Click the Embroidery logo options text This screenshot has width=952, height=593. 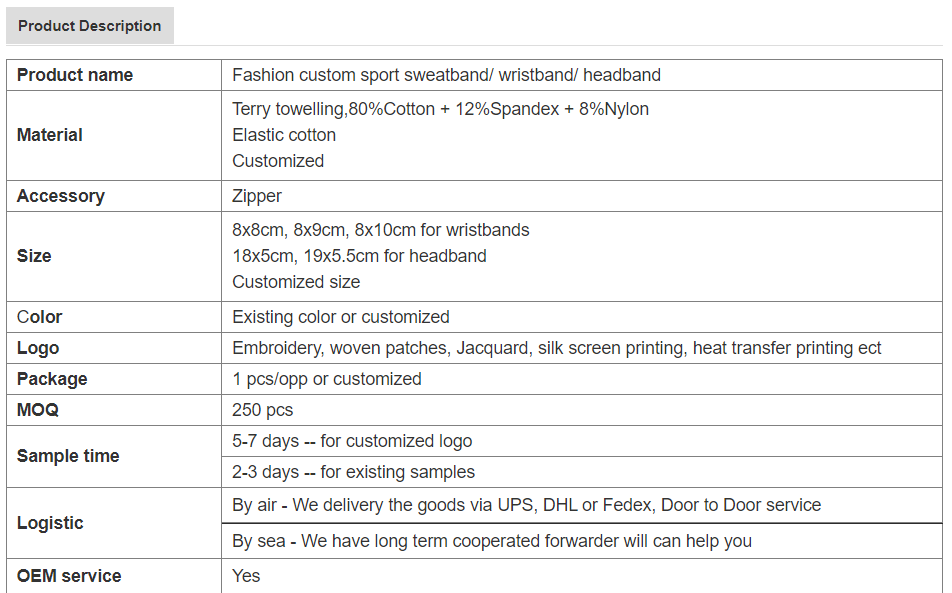click(556, 348)
